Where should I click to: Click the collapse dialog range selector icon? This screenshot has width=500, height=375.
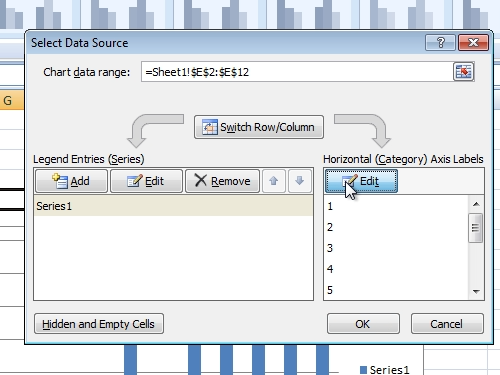[463, 72]
